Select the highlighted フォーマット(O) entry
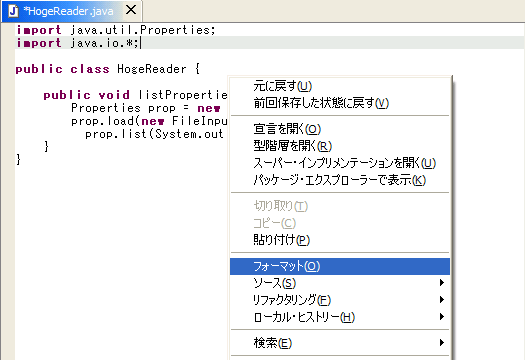The width and height of the screenshot is (525, 360). [x=340, y=266]
